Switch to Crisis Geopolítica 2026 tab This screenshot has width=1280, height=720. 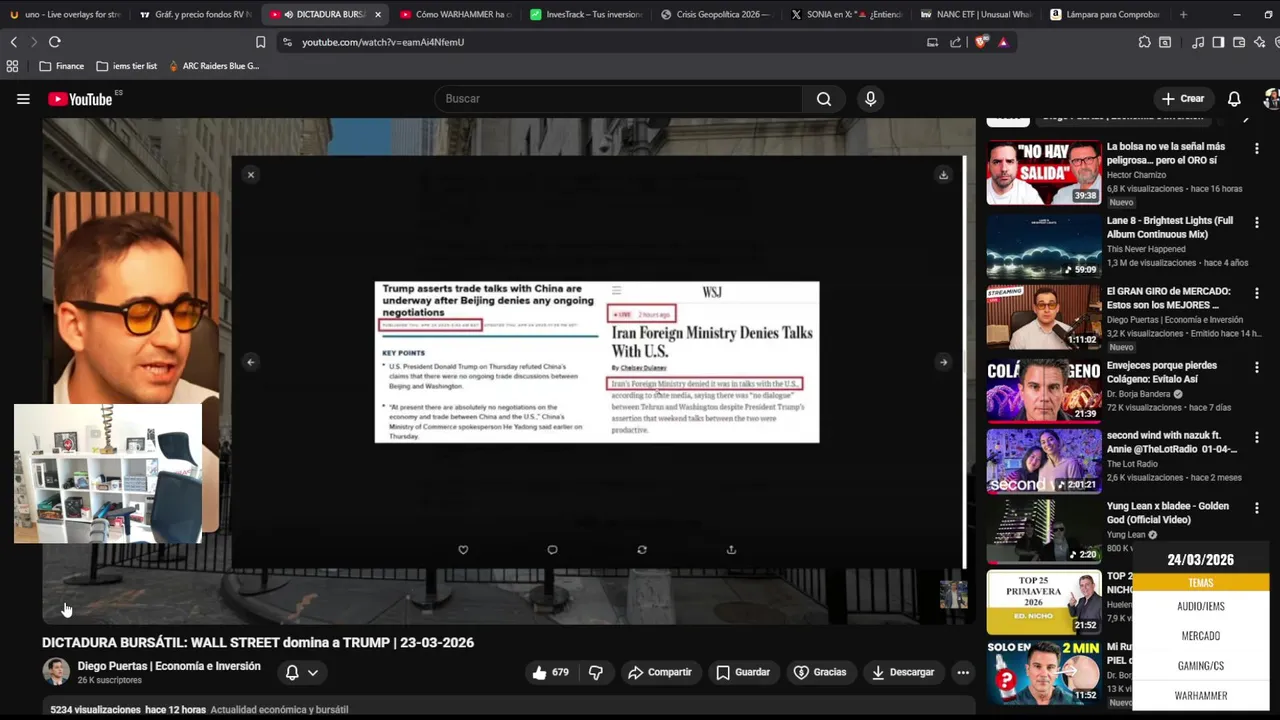[x=715, y=15]
